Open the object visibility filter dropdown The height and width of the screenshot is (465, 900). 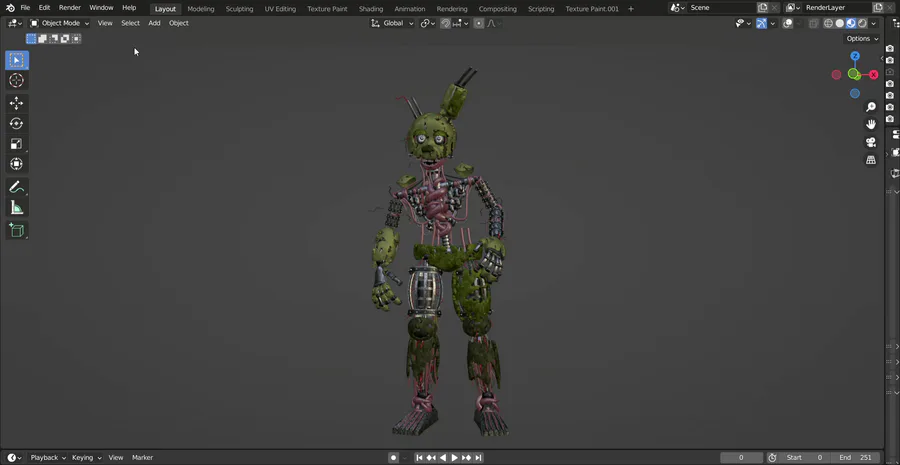pos(743,24)
